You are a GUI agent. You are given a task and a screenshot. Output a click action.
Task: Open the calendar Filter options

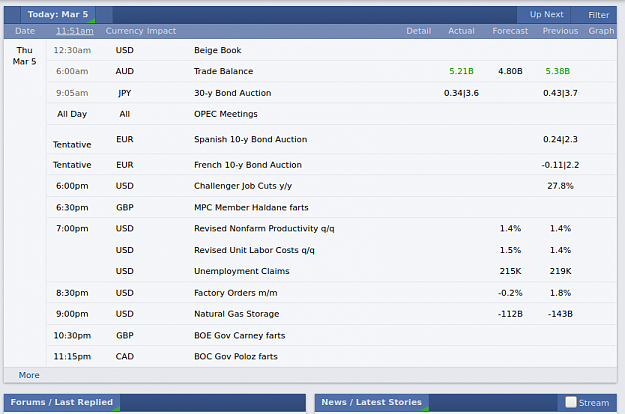(598, 15)
